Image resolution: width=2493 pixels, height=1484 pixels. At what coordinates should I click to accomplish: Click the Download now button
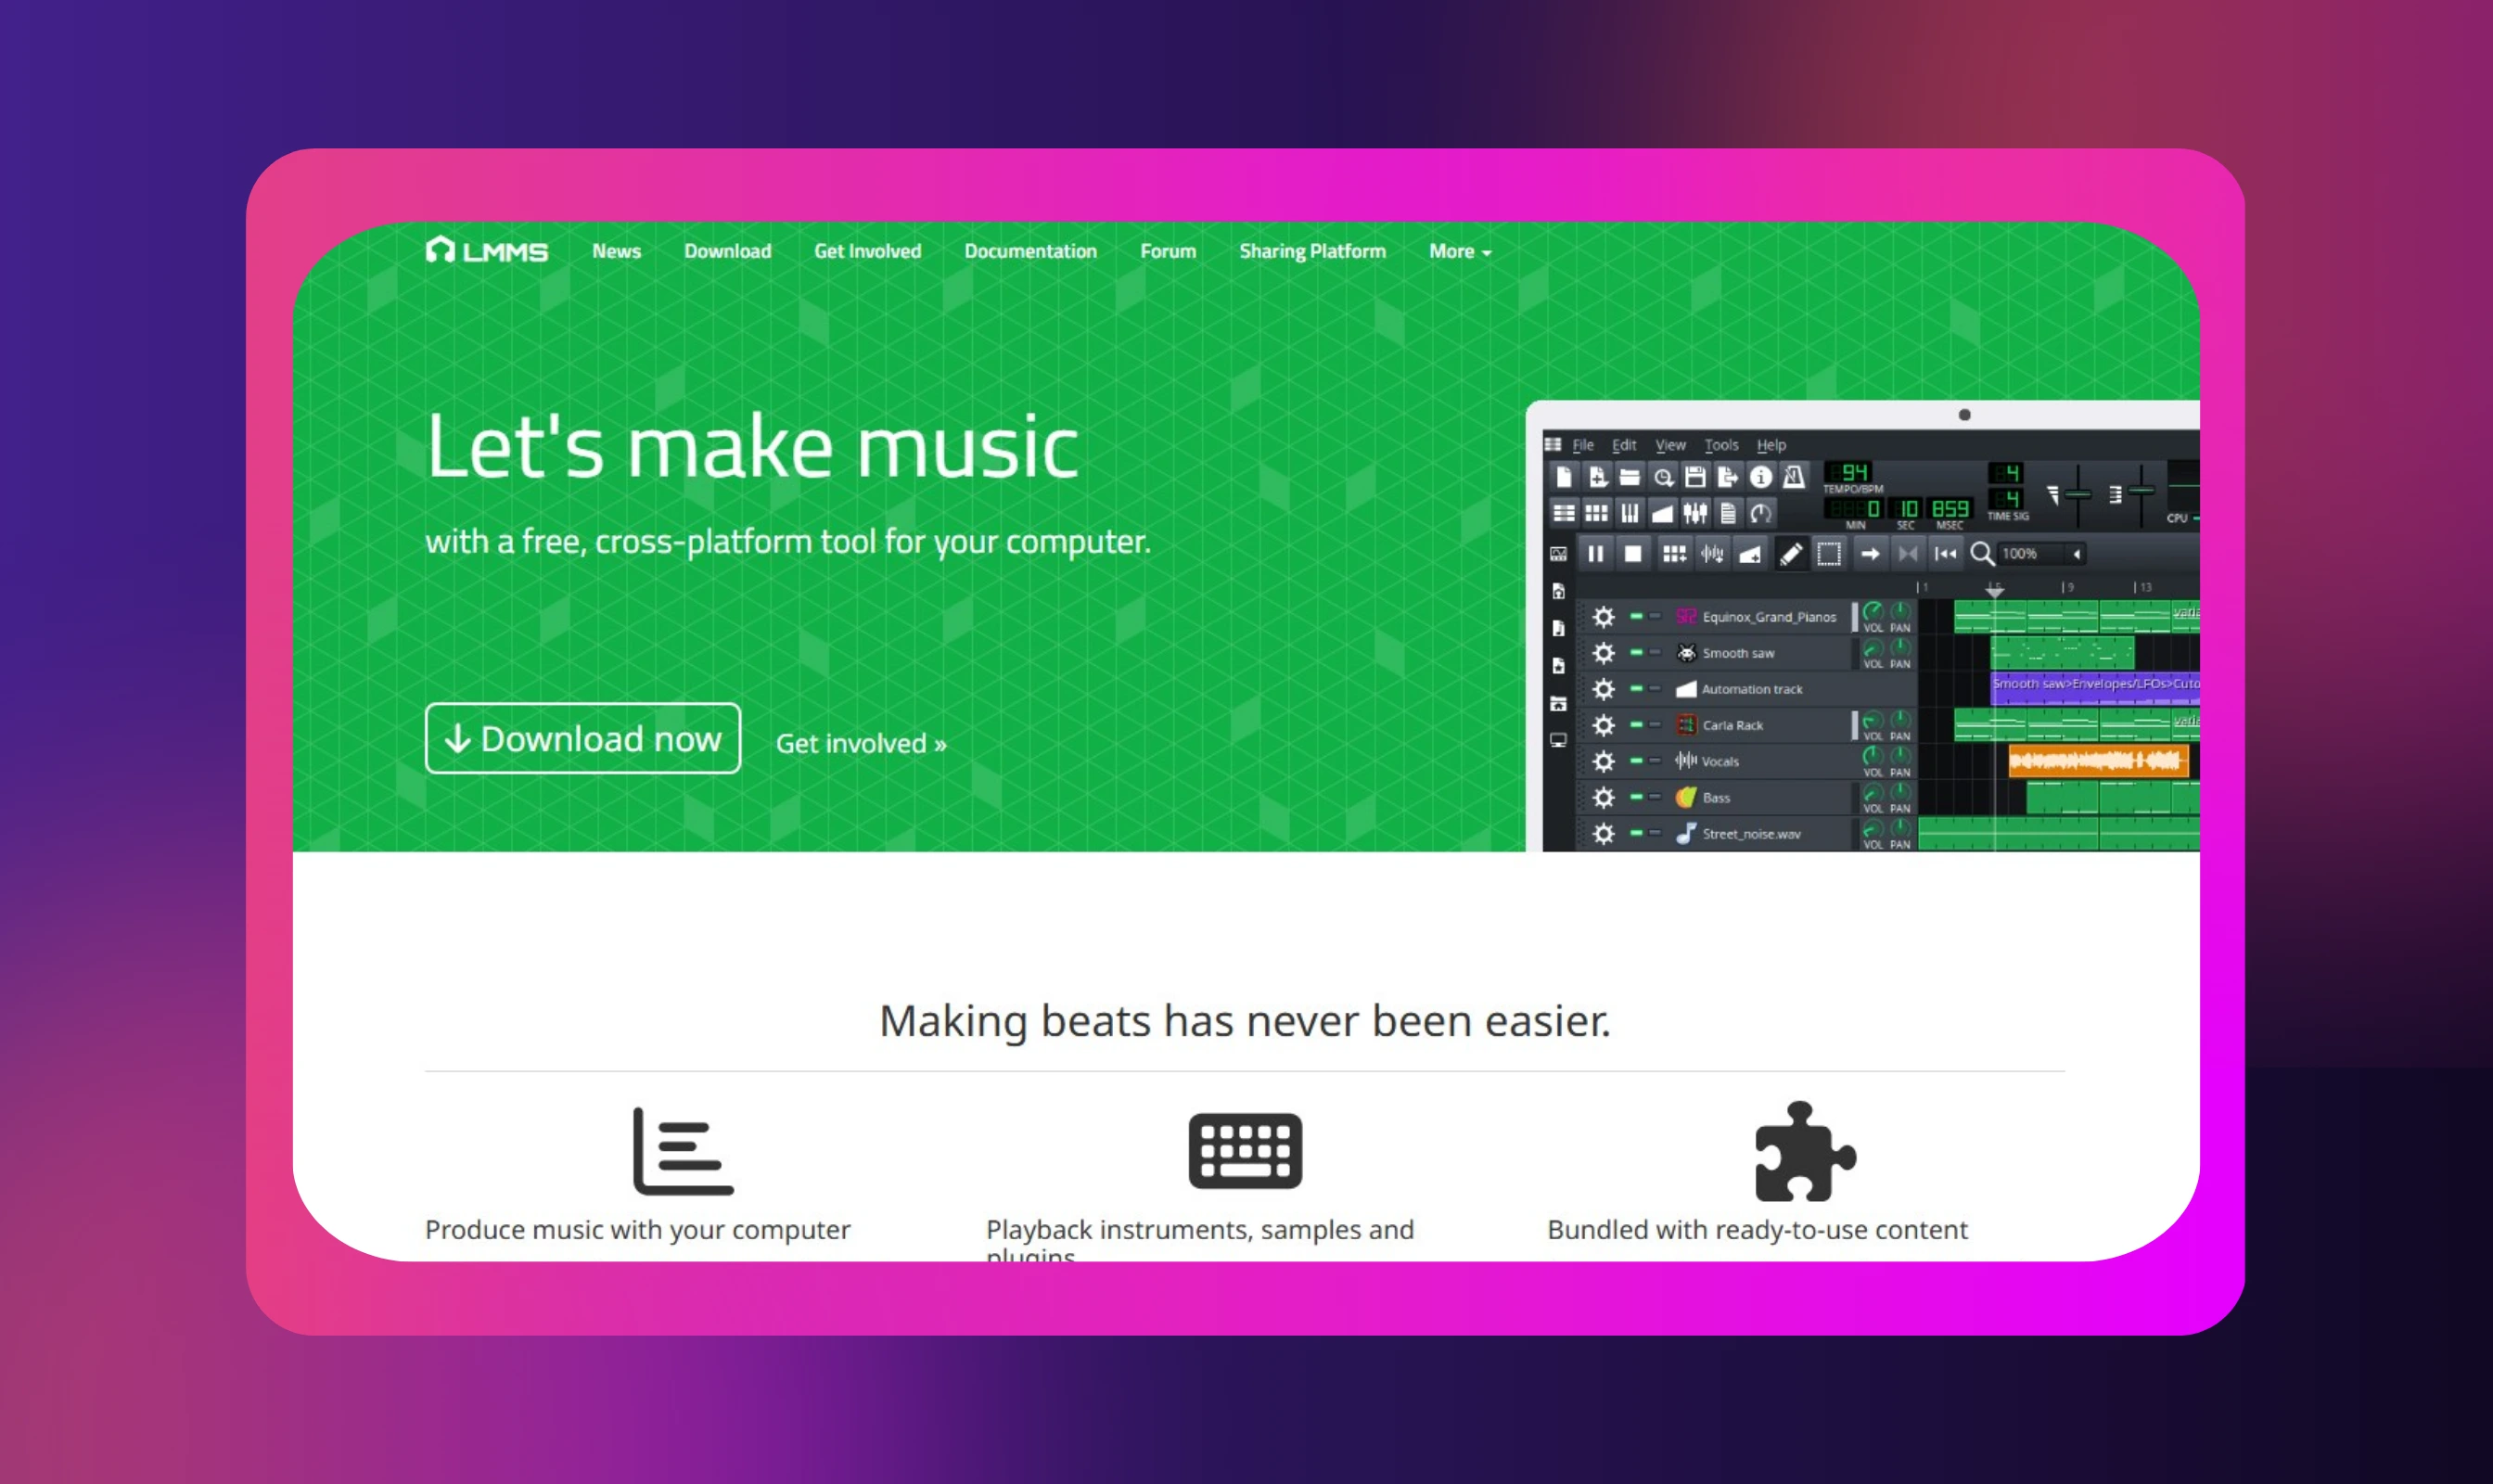coord(583,738)
